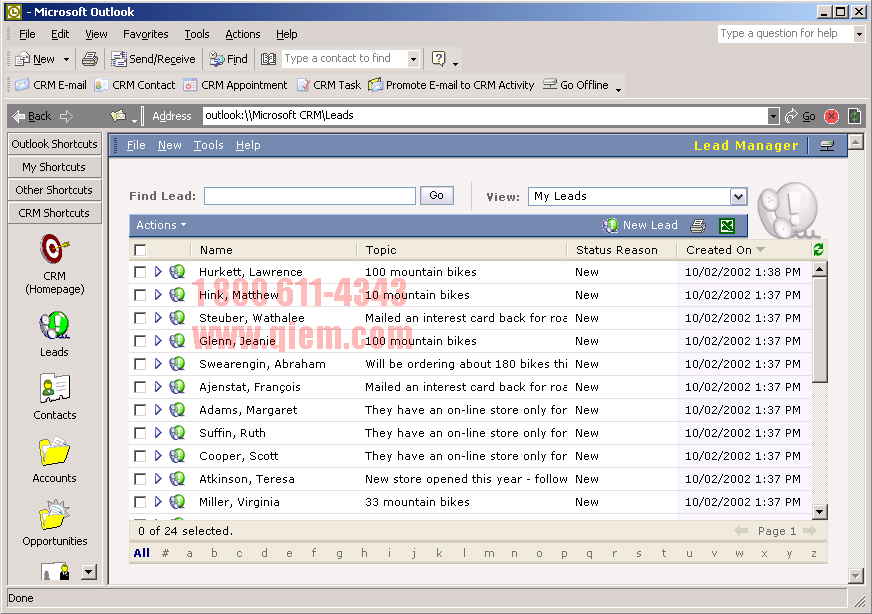The image size is (872, 614).
Task: Click the red Stop icon by the address bar
Action: [831, 116]
